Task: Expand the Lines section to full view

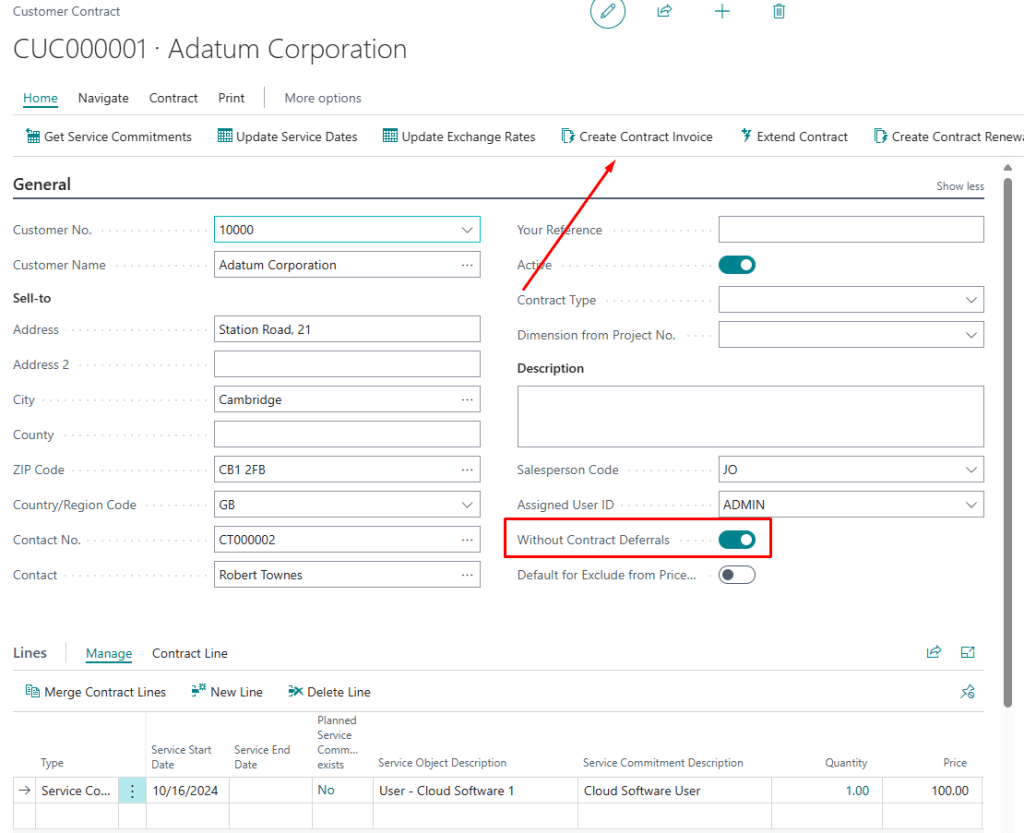Action: pos(967,652)
